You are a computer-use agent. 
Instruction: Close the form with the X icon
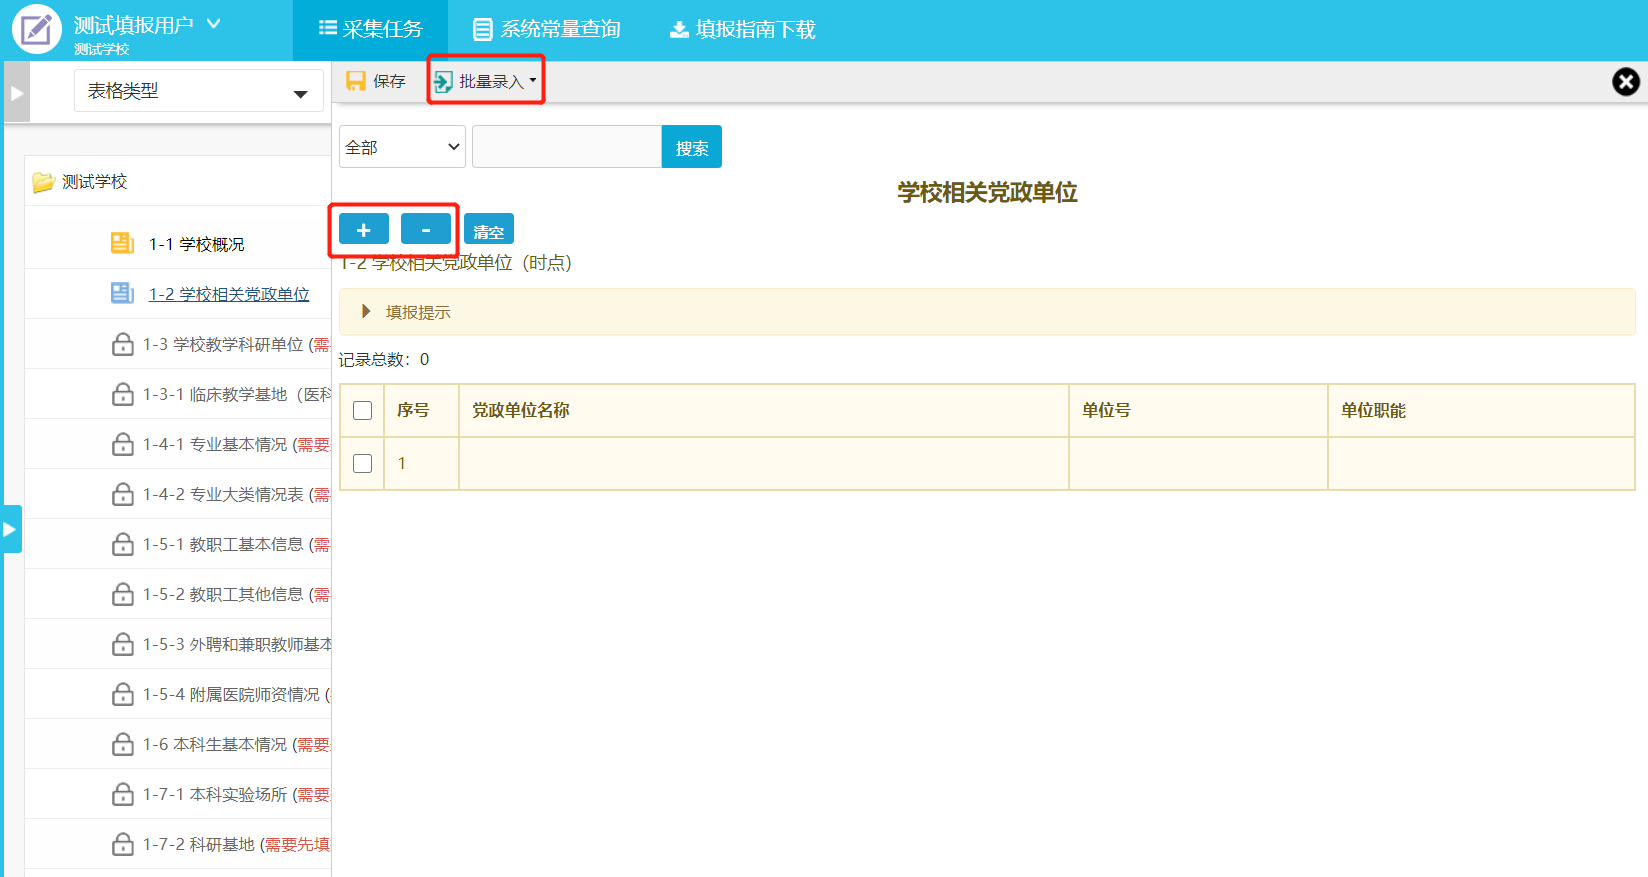[1625, 82]
